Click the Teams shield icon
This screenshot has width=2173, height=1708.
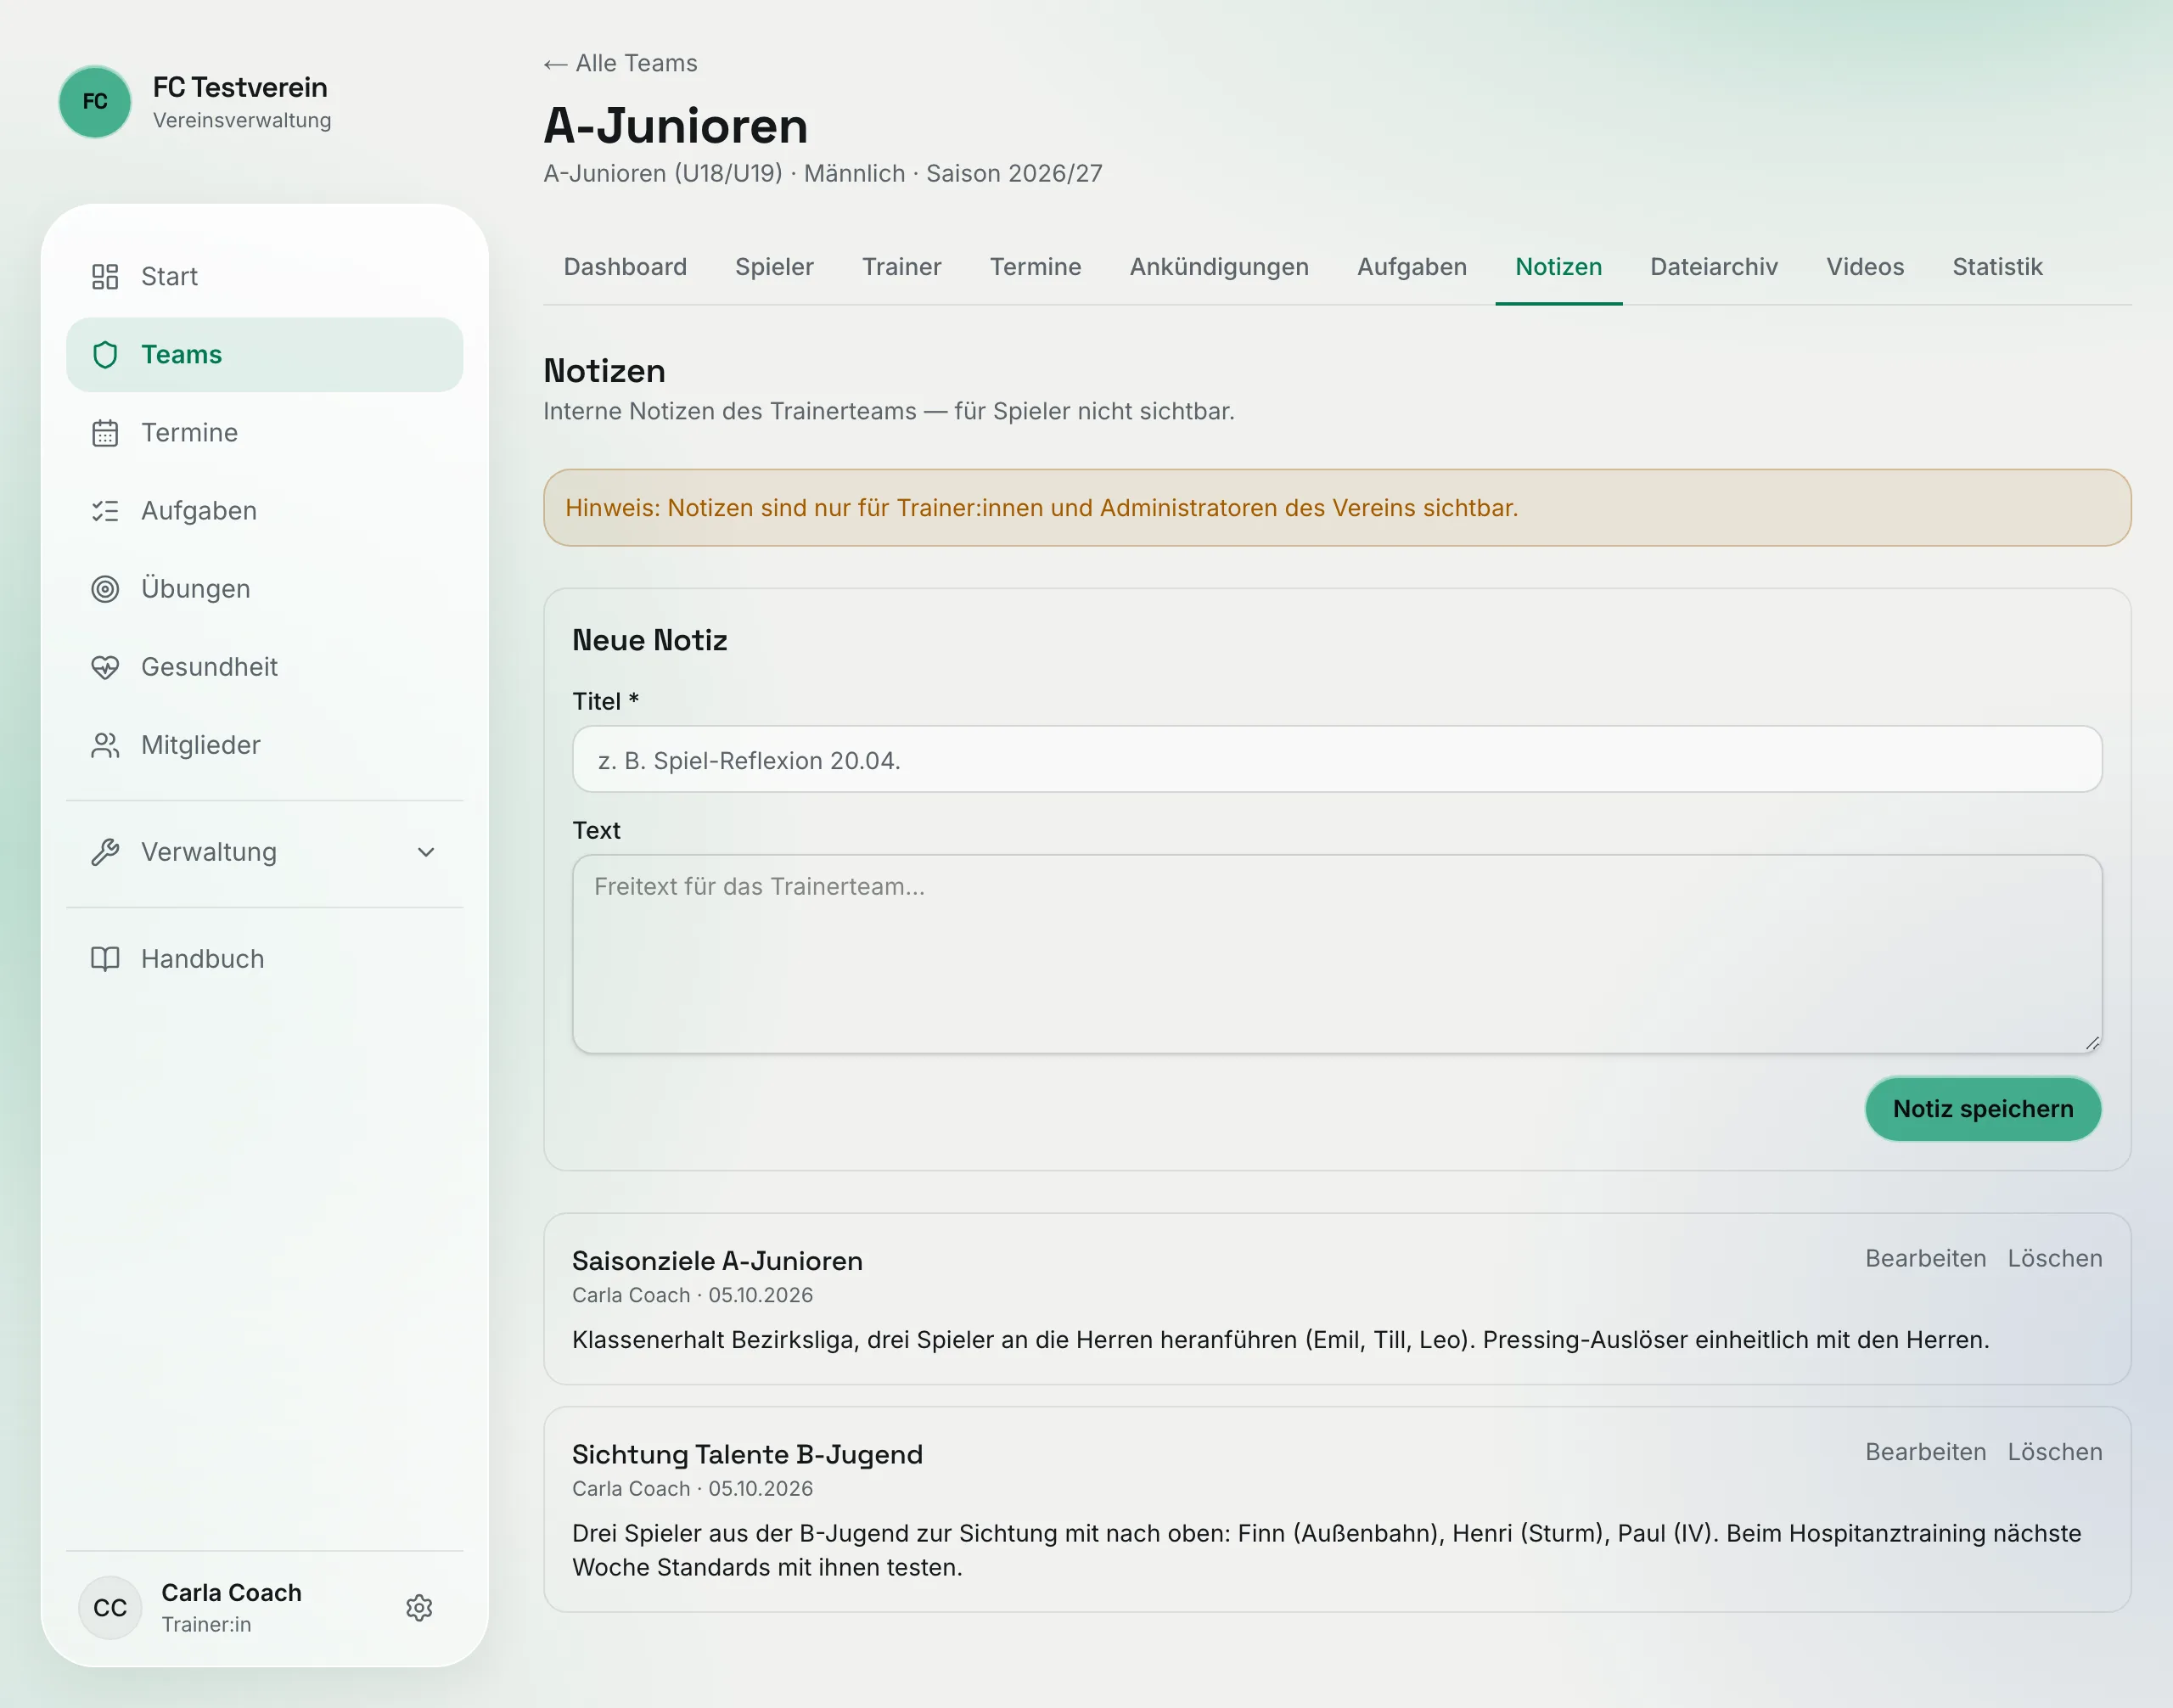point(105,354)
